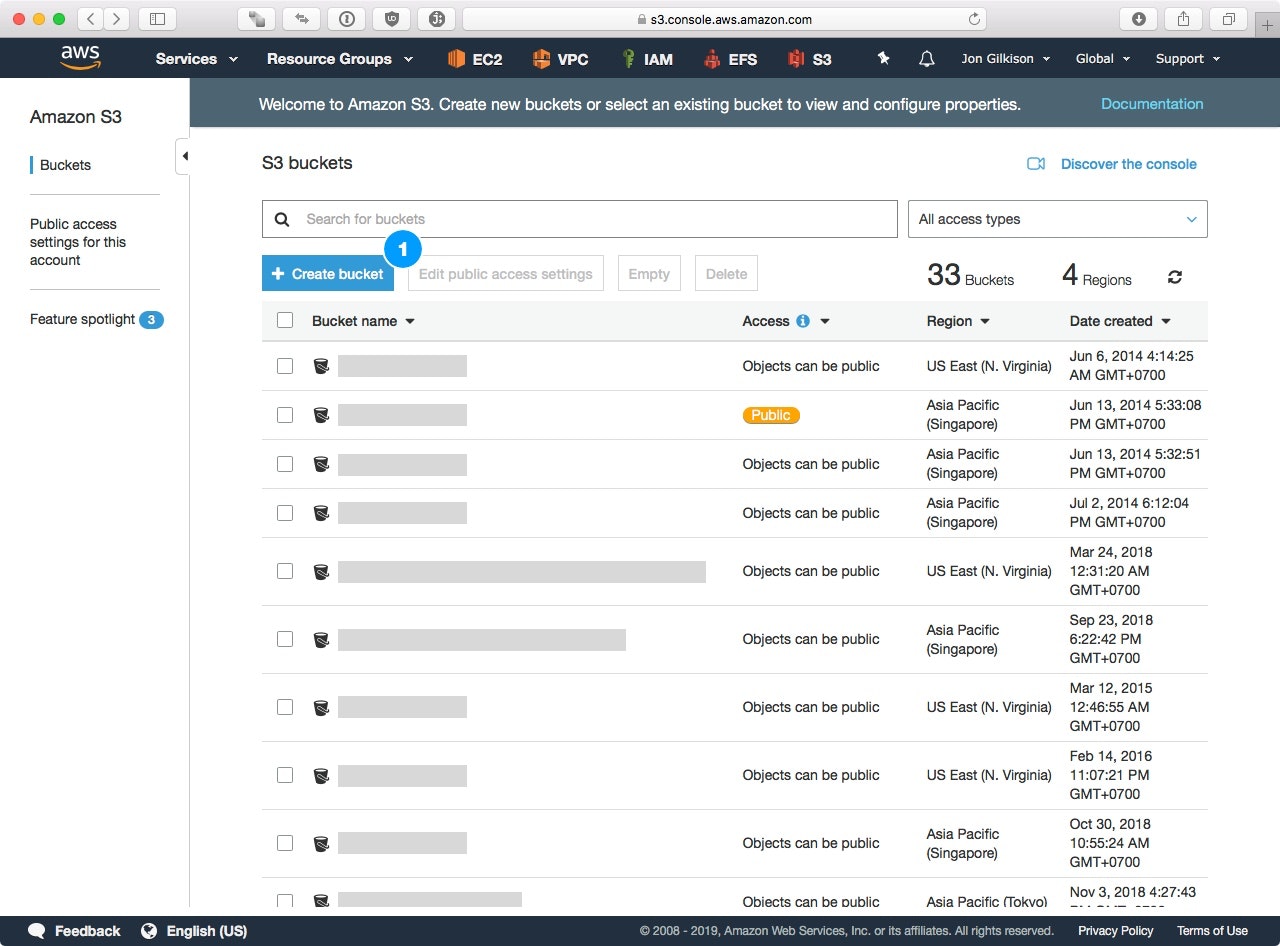Open Safari downloads icon
1280x946 pixels.
(1139, 19)
